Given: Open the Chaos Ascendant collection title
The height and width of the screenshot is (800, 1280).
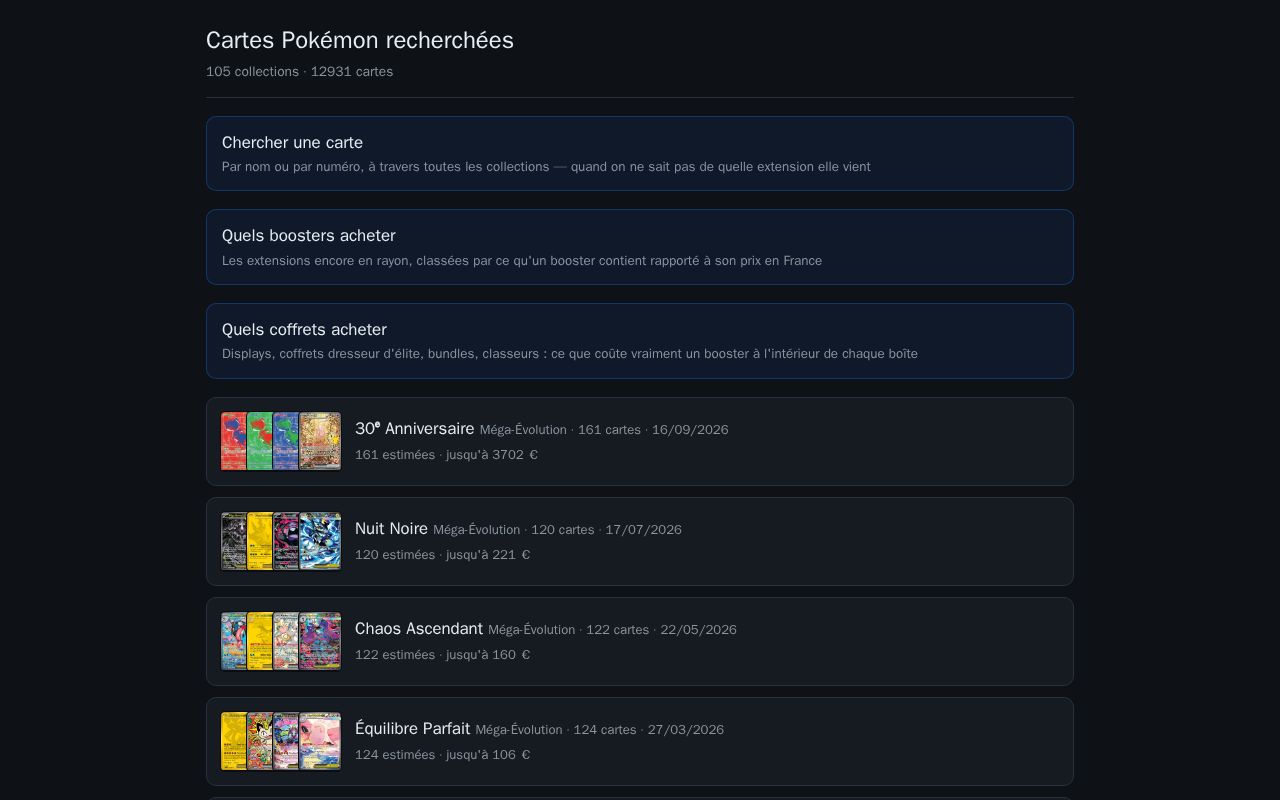Looking at the screenshot, I should click(419, 628).
